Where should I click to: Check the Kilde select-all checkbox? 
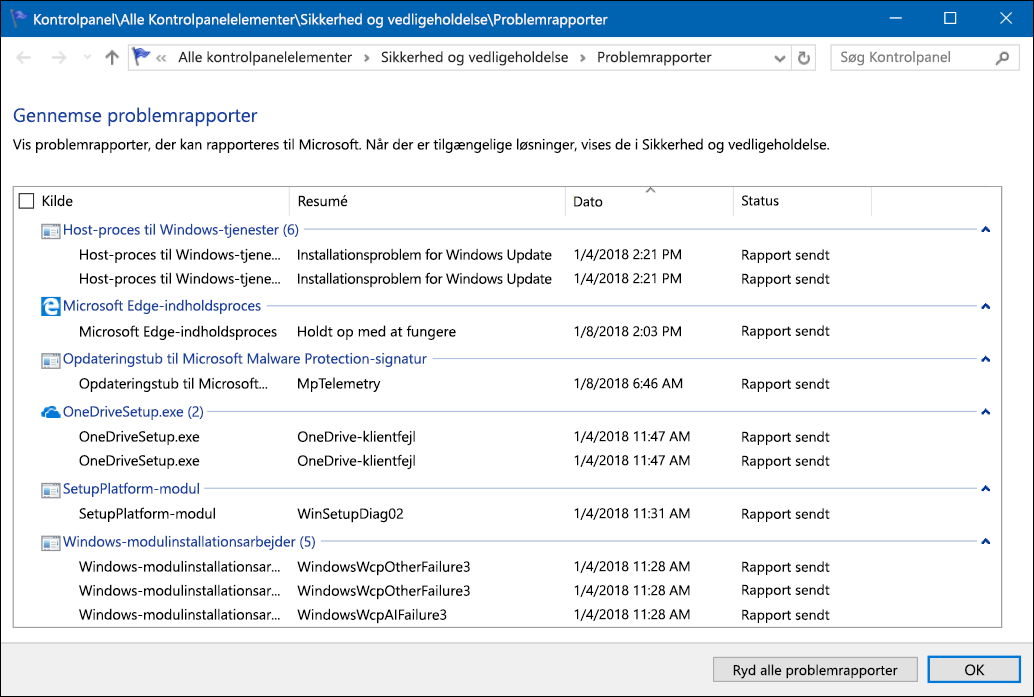click(26, 201)
